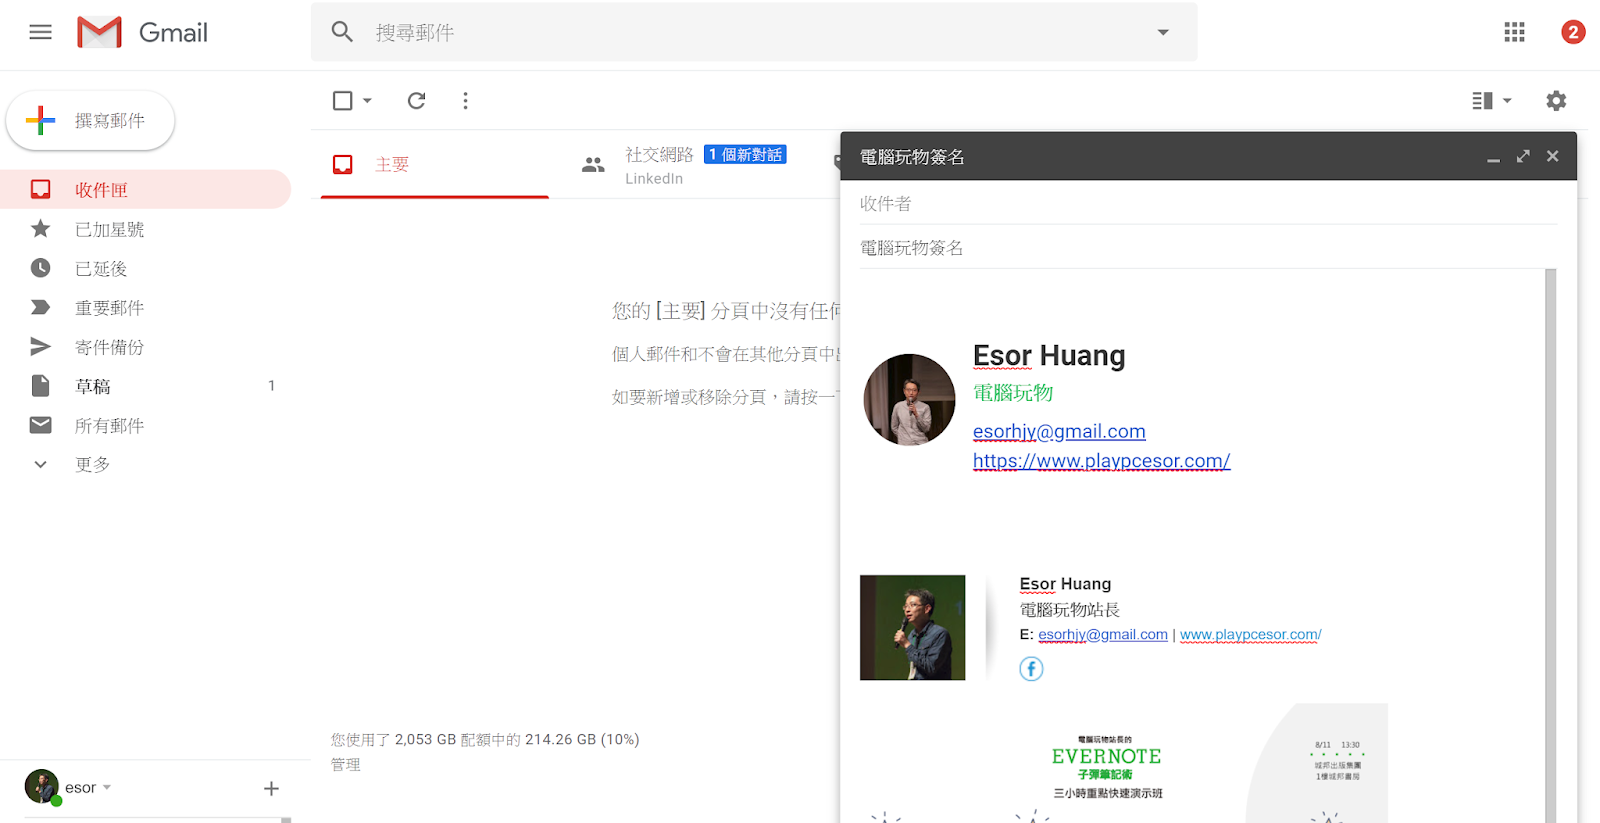
Task: Toggle the select all emails checkbox
Action: pos(342,100)
